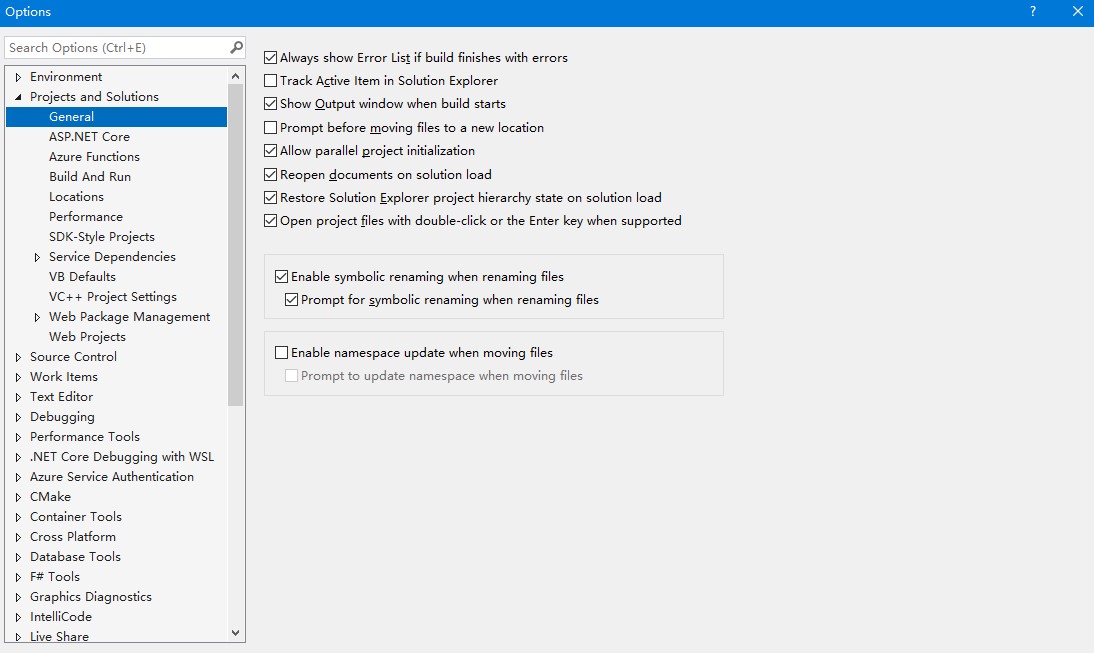Open the Build And Run page

coord(90,177)
